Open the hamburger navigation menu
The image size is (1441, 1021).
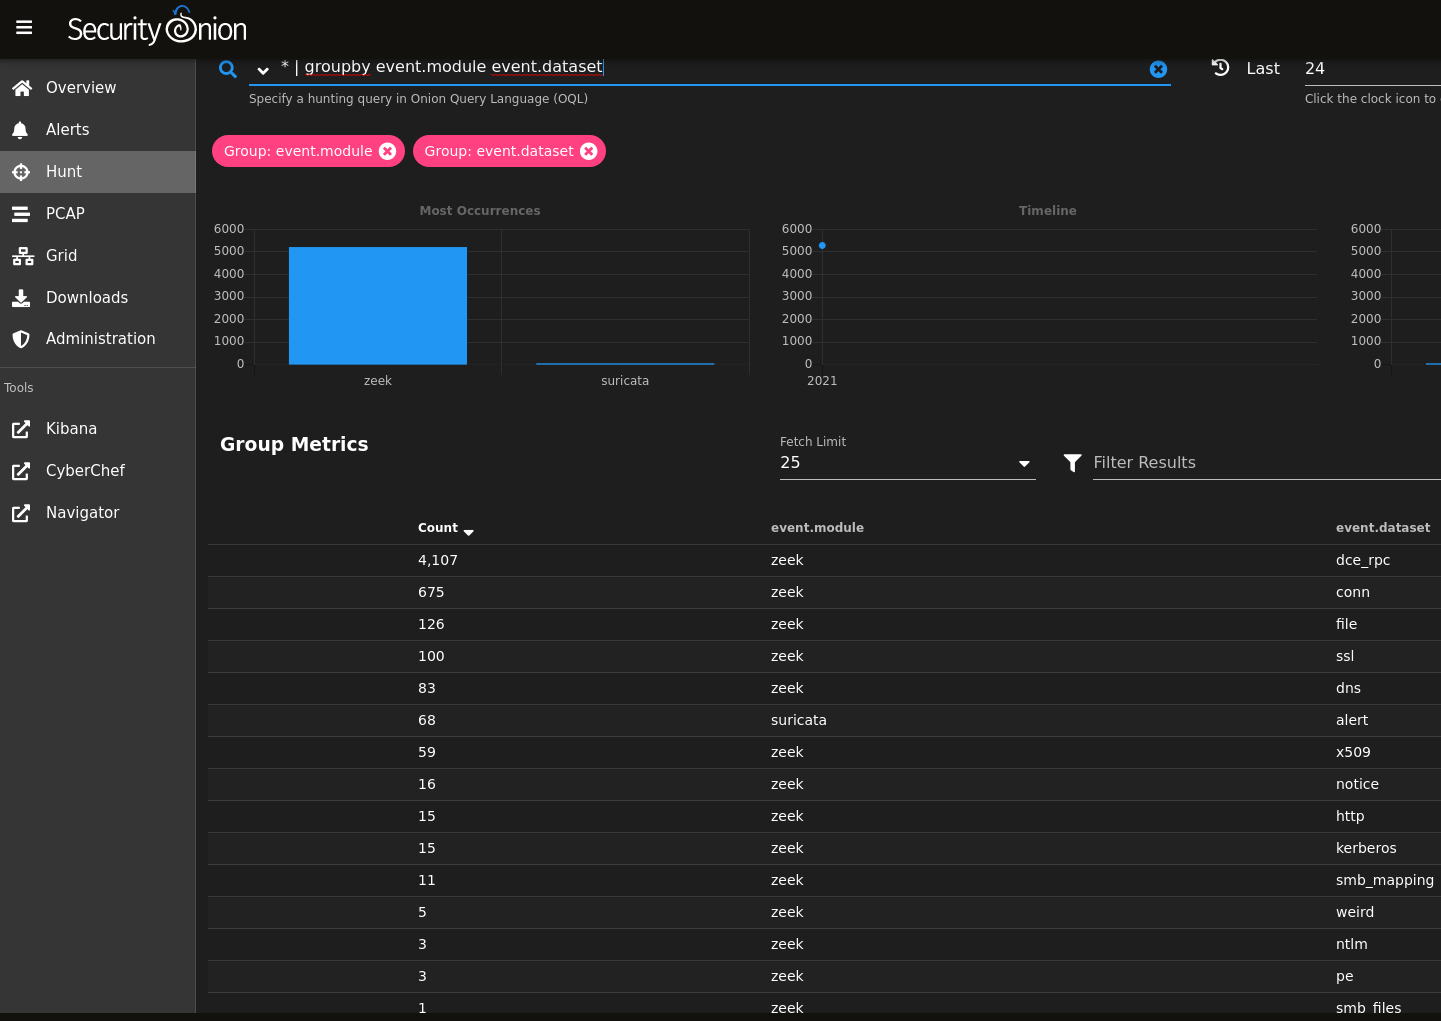click(x=24, y=28)
